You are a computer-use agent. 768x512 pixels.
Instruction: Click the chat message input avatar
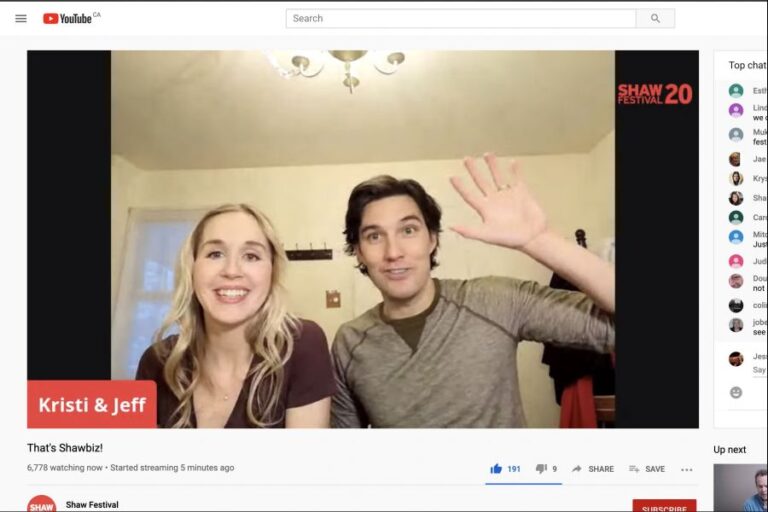(736, 359)
